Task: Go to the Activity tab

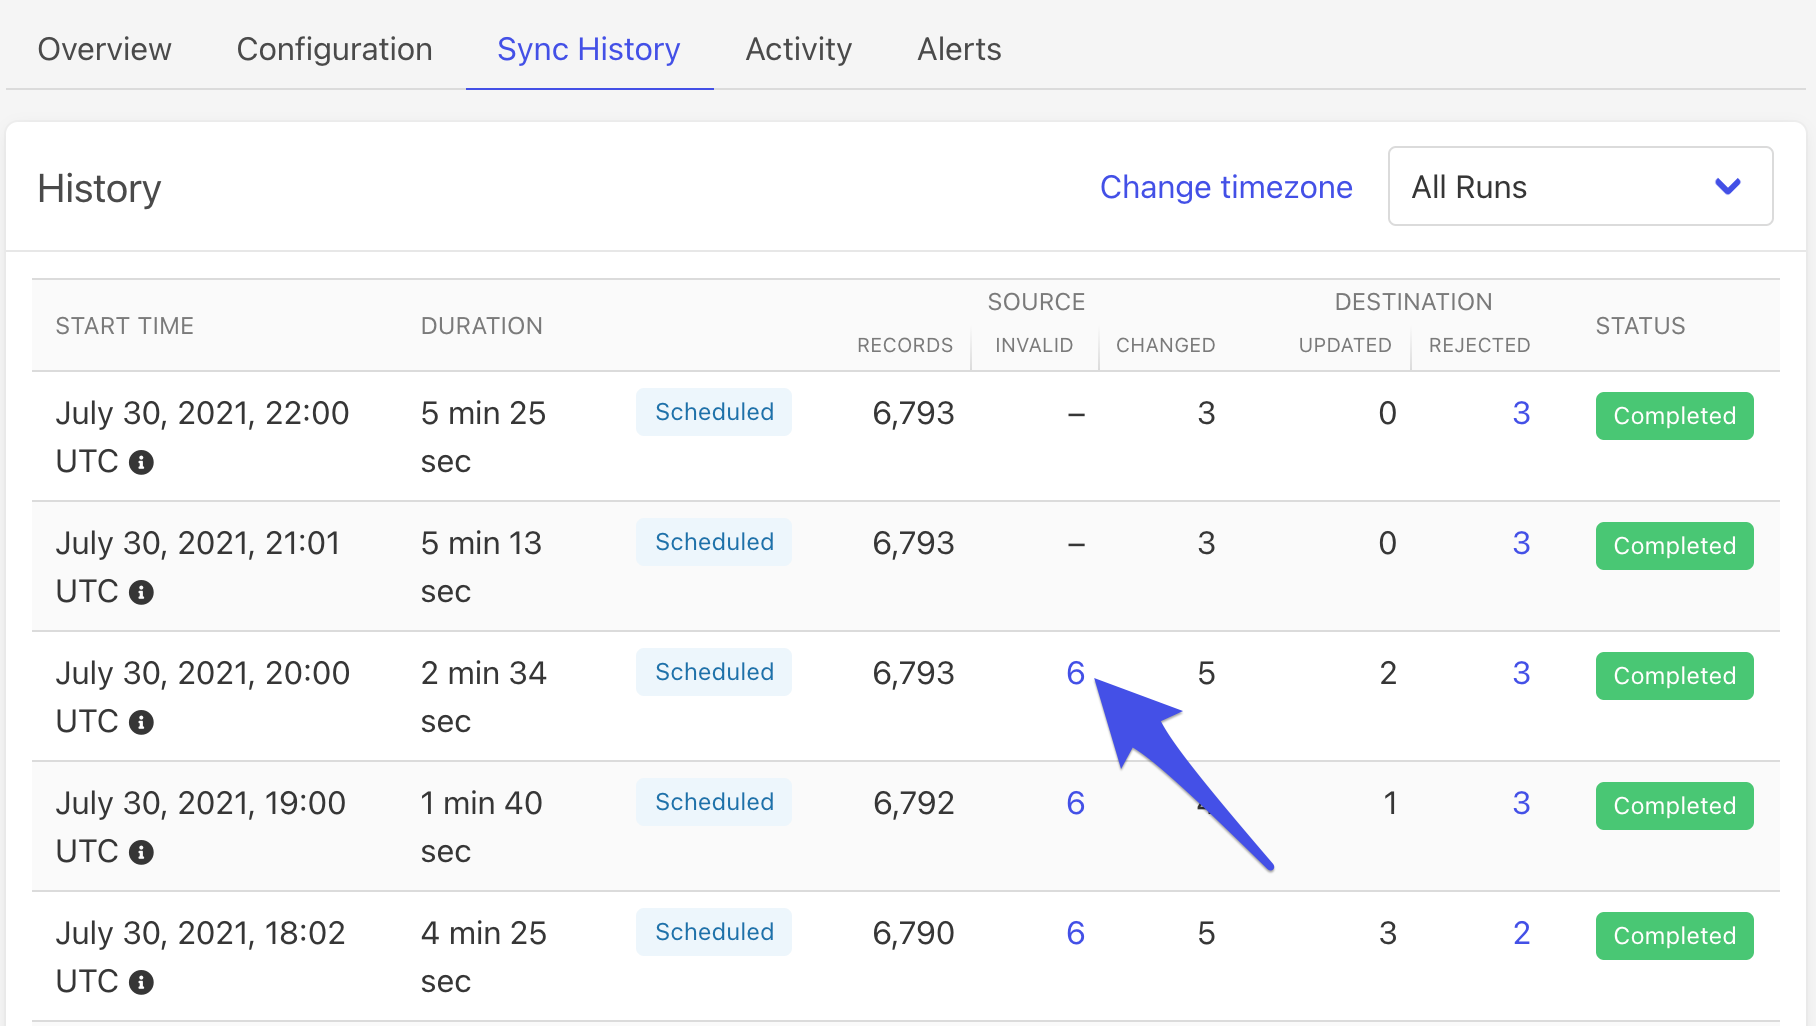Action: (x=798, y=49)
